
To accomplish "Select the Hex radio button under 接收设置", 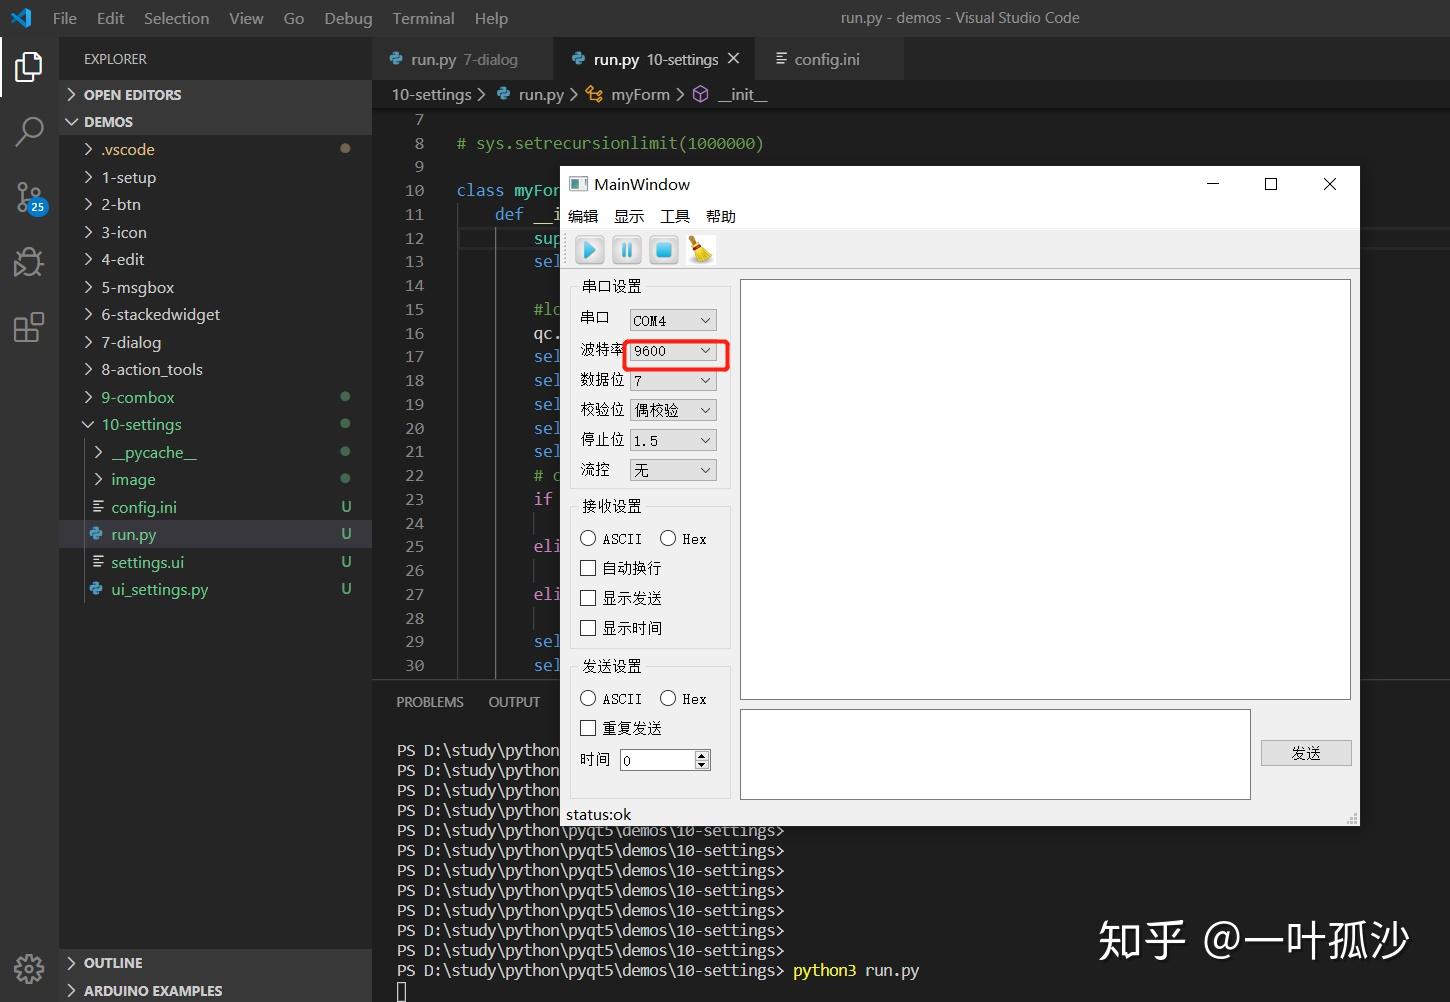I will [668, 538].
